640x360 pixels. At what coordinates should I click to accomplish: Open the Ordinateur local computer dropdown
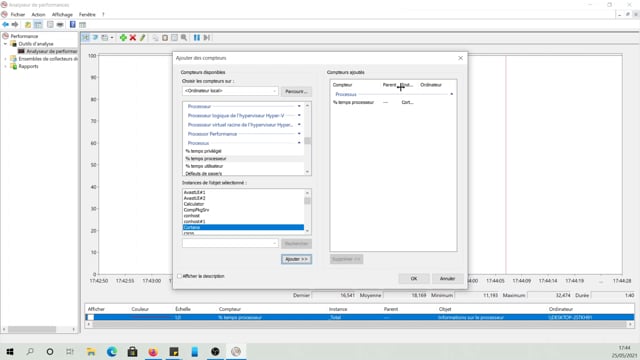(x=274, y=91)
